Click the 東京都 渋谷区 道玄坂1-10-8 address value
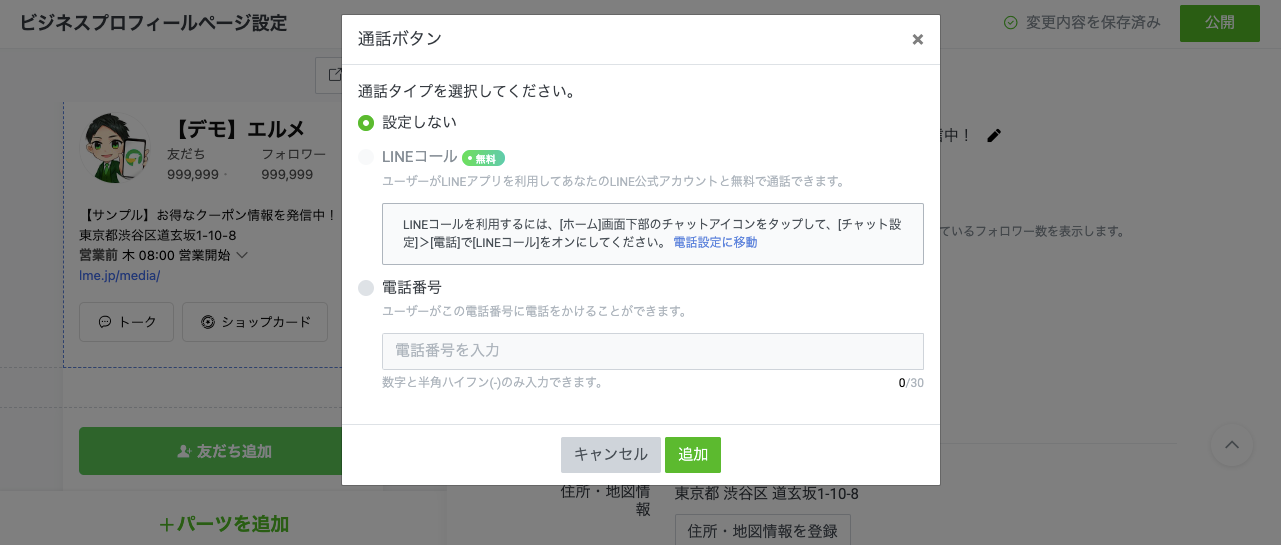1281x545 pixels. tap(767, 494)
